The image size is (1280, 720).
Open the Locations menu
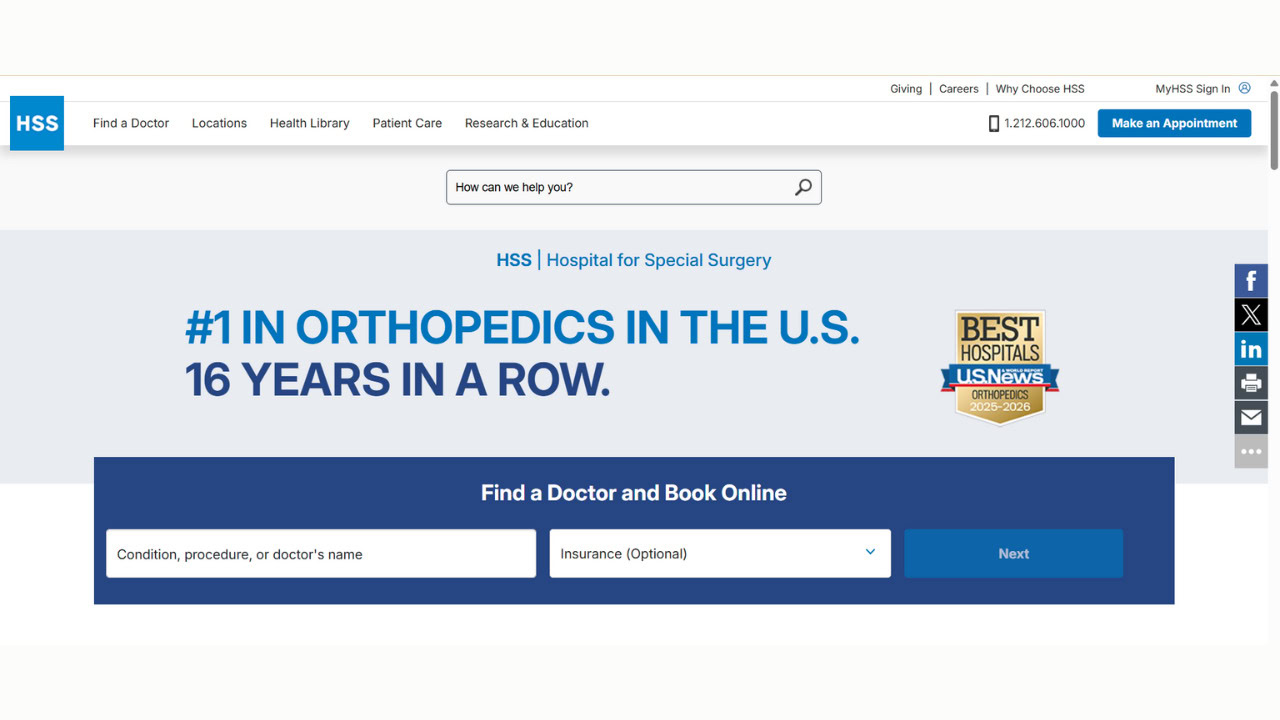point(219,123)
